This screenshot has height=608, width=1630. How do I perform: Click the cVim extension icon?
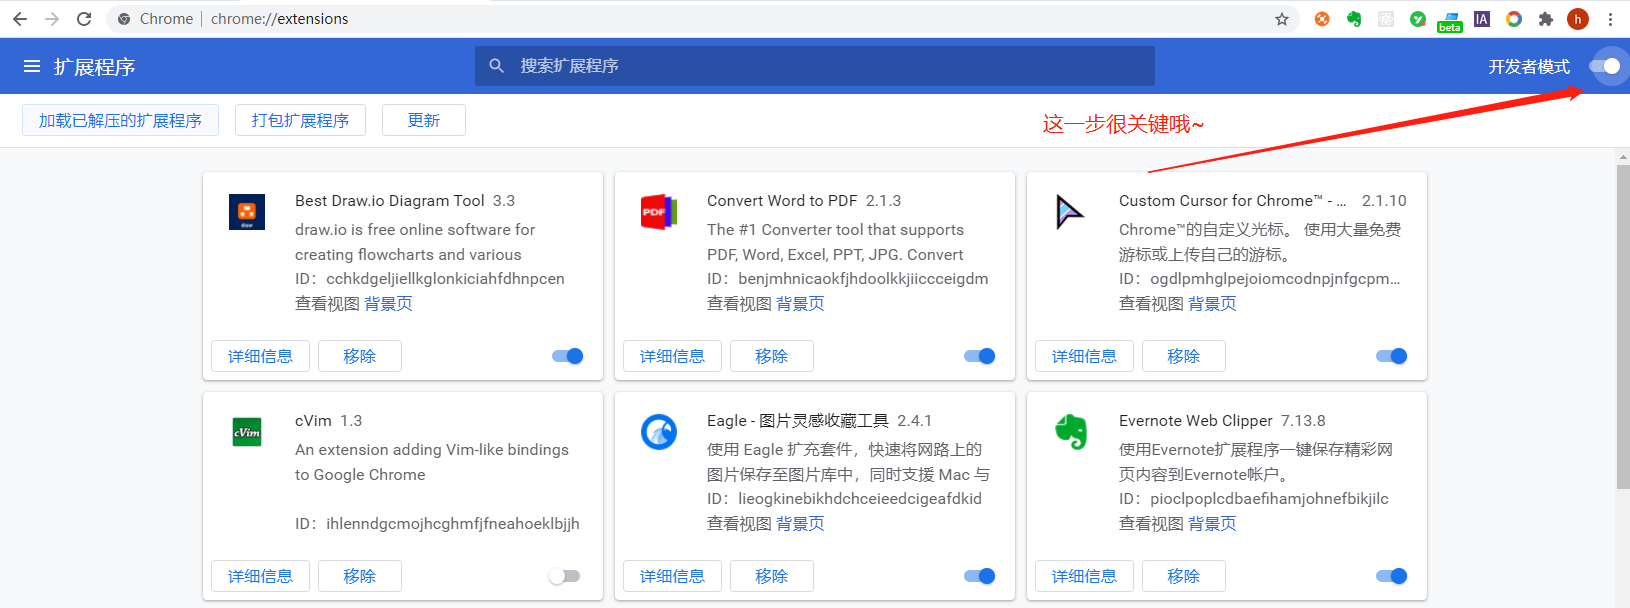pos(247,432)
